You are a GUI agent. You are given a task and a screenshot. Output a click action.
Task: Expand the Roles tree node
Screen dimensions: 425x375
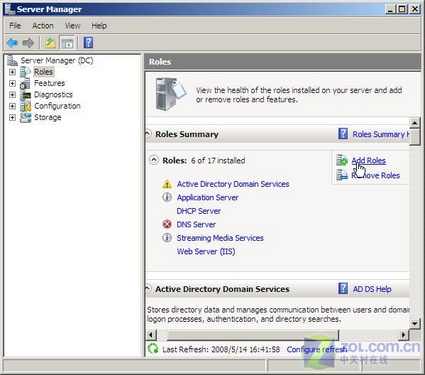tap(12, 72)
